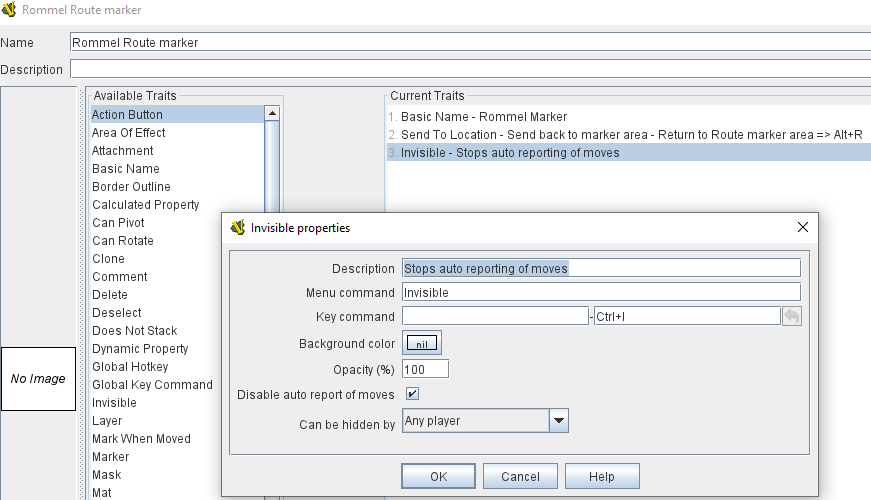Click the Menu command text field
The width and height of the screenshot is (871, 500).
click(x=602, y=292)
